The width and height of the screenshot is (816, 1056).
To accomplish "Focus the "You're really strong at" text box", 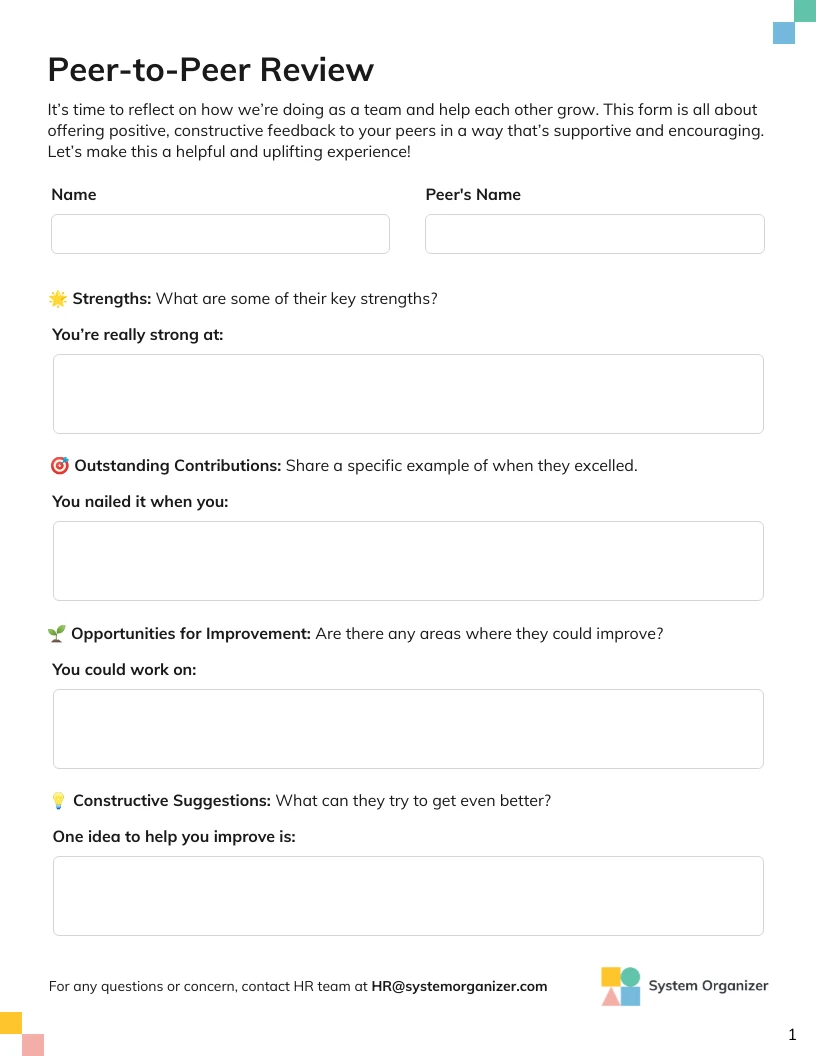I will coord(408,394).
